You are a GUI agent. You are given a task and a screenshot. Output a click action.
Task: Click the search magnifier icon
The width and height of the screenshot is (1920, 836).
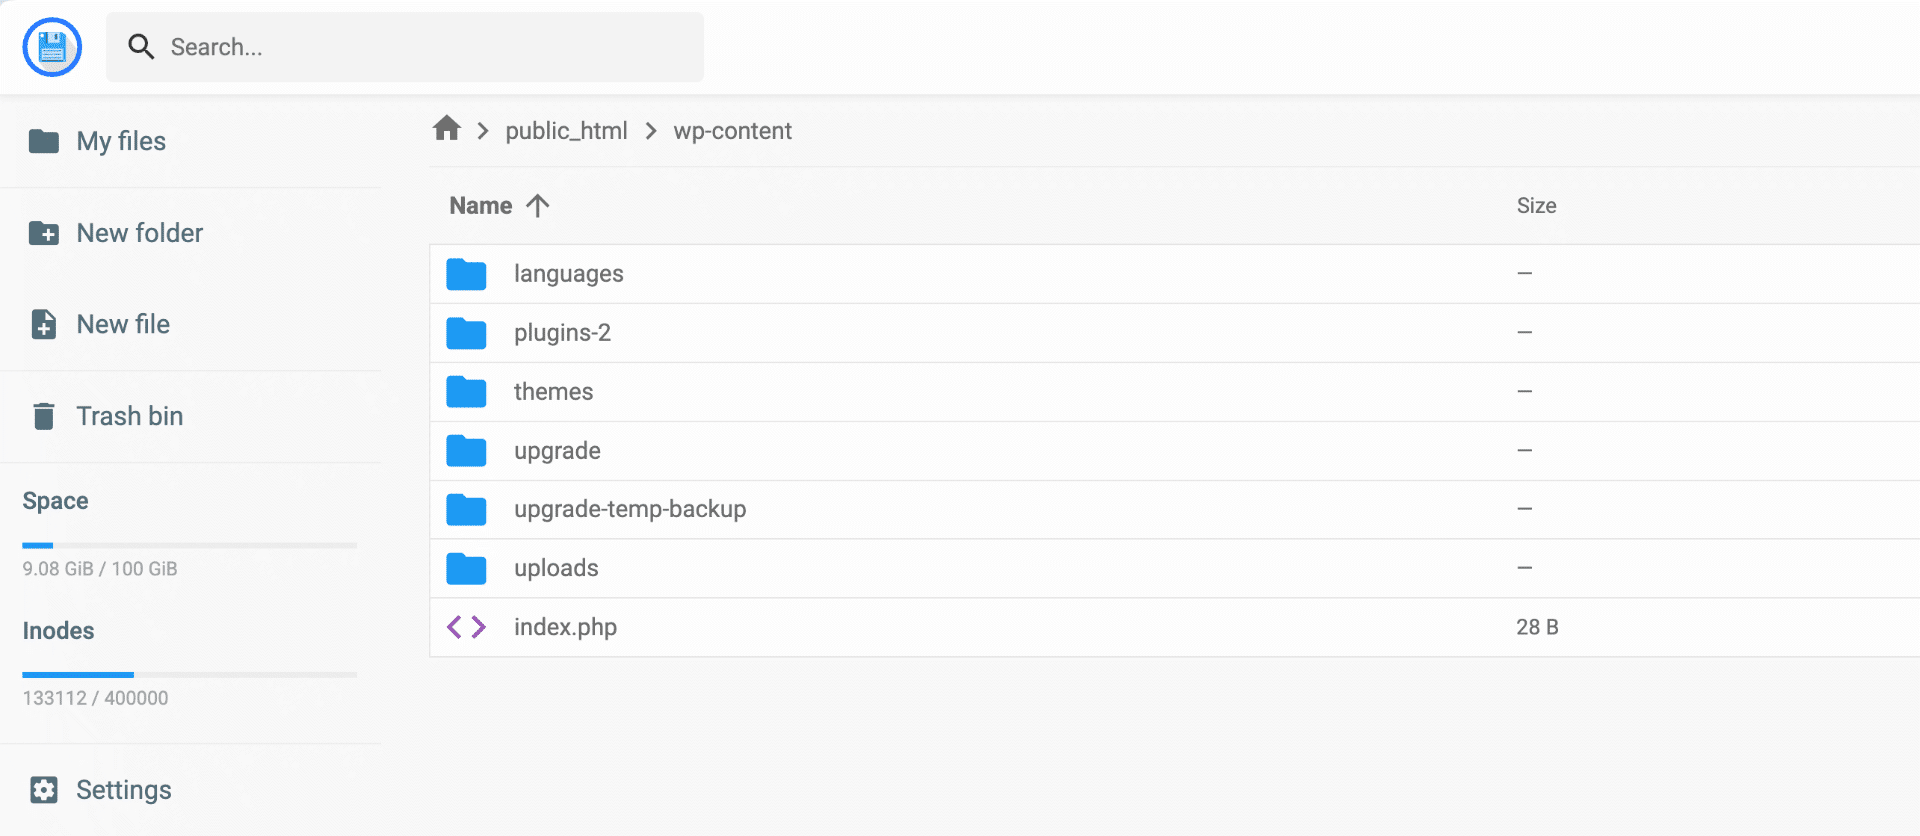(x=141, y=47)
